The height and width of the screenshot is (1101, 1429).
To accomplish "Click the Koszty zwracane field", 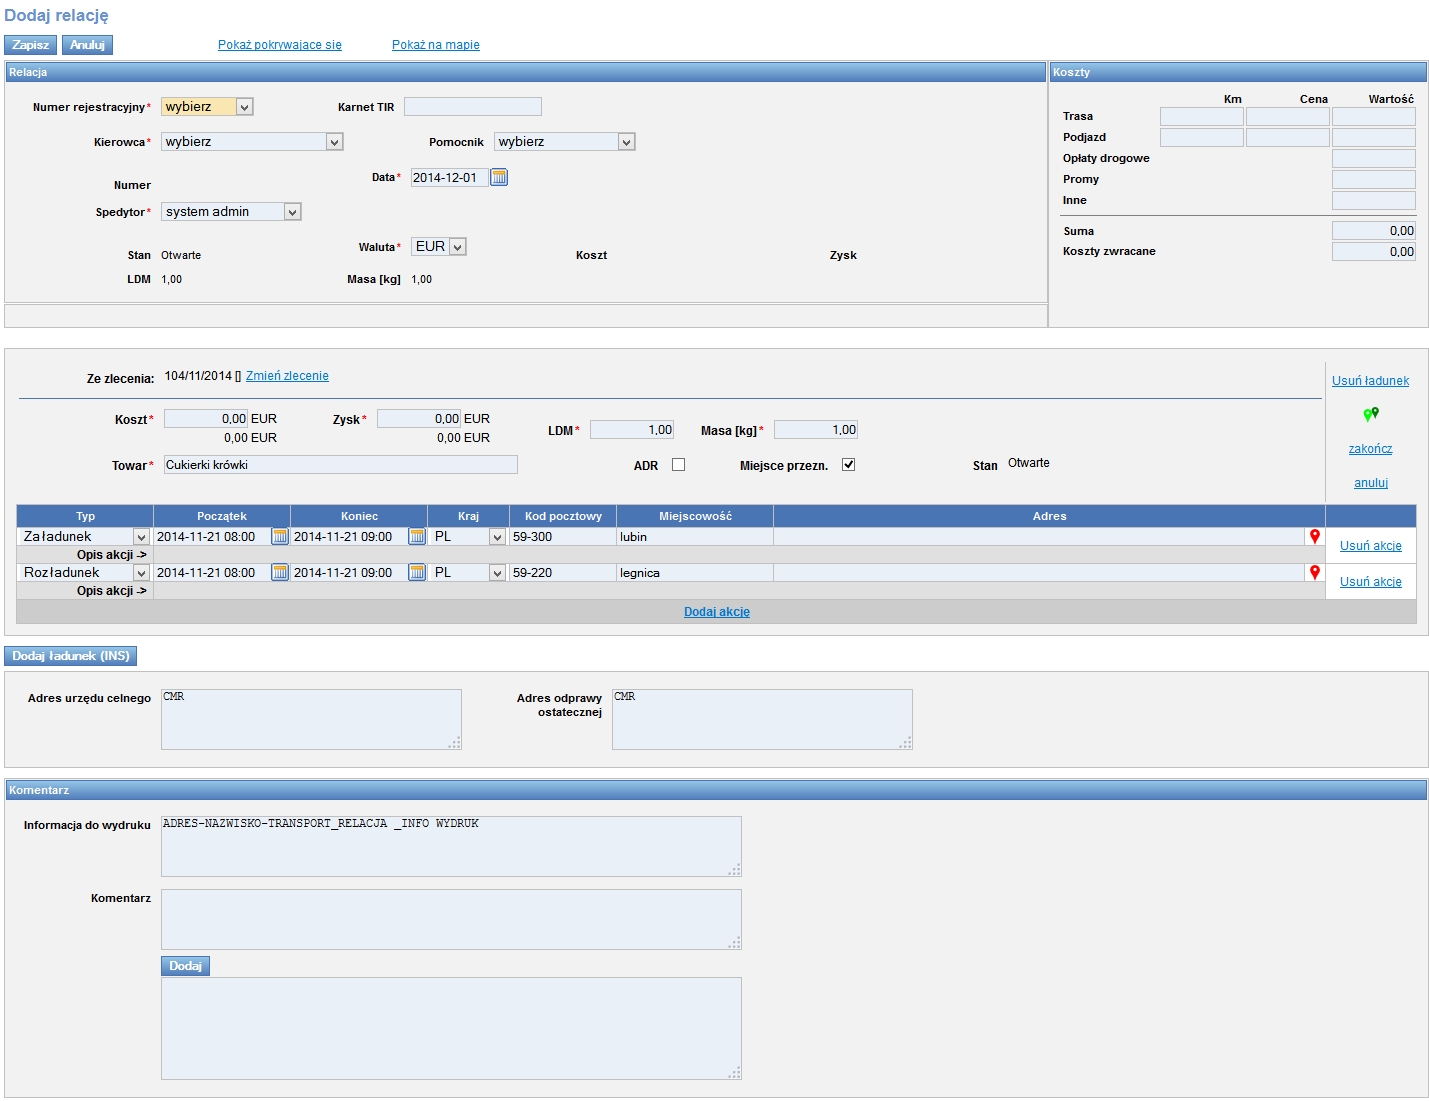I will (1374, 252).
